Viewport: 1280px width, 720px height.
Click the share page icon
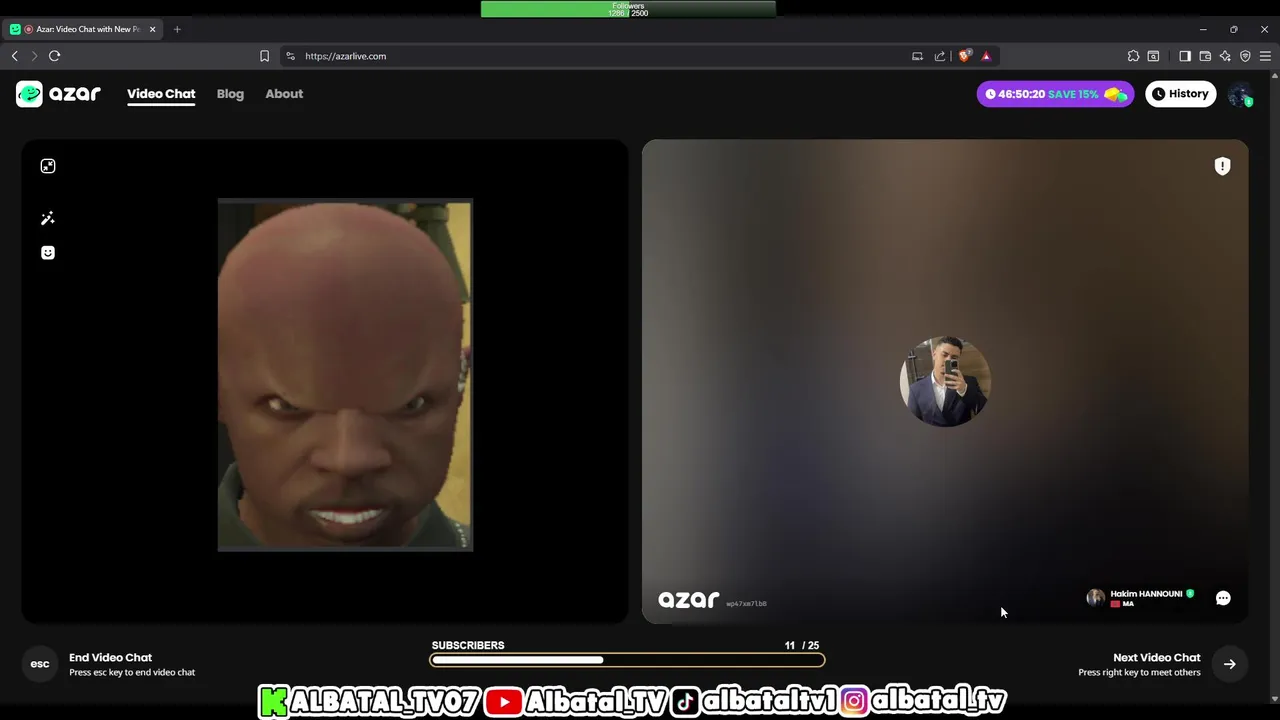tap(940, 56)
